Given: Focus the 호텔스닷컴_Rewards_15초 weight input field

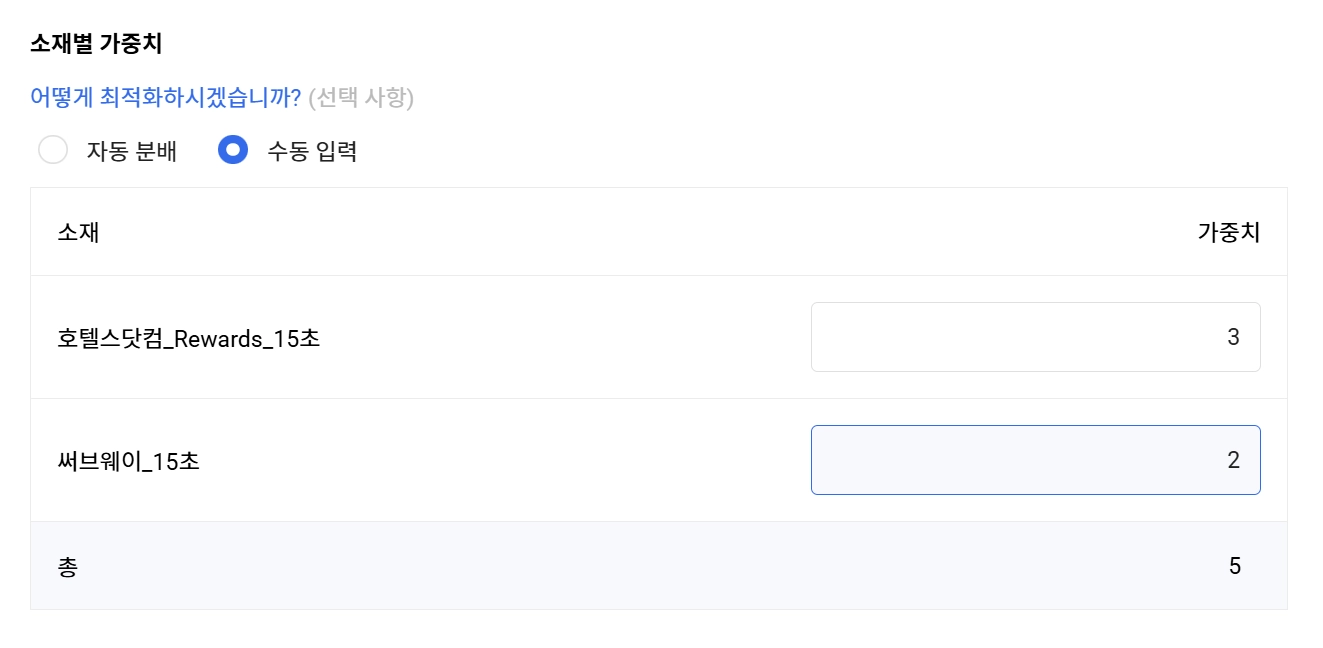Looking at the screenshot, I should (x=1035, y=337).
